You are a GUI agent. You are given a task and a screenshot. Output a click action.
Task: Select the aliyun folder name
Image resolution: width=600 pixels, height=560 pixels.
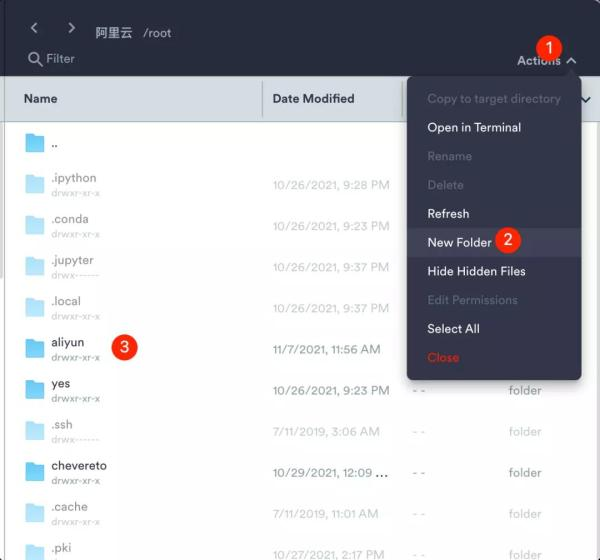[x=67, y=342]
